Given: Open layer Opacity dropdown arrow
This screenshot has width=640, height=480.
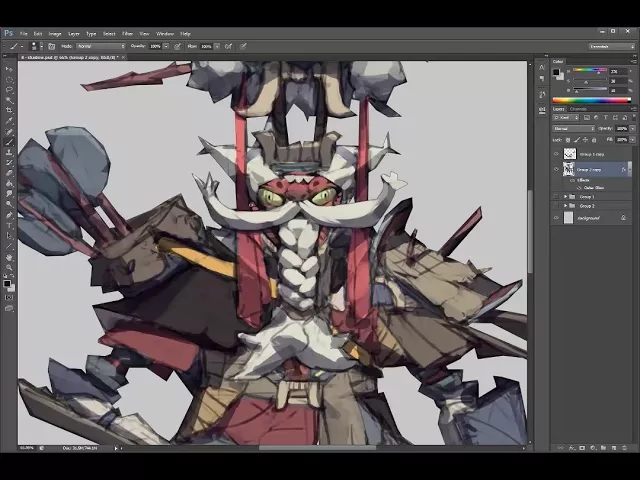Looking at the screenshot, I should [x=632, y=129].
